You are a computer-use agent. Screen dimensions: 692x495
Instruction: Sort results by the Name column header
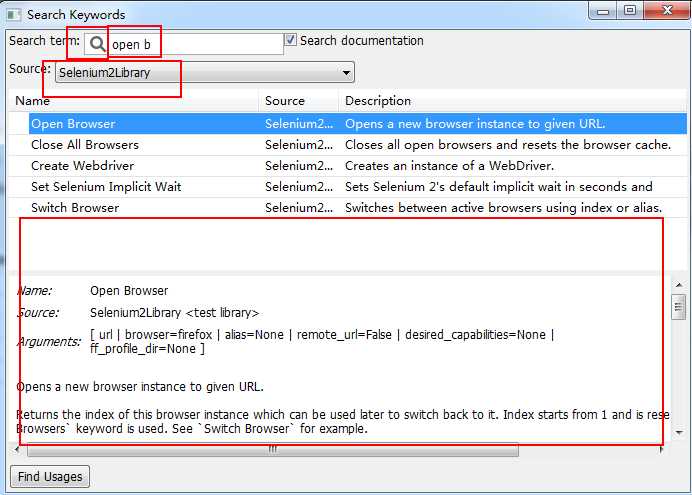(x=133, y=101)
